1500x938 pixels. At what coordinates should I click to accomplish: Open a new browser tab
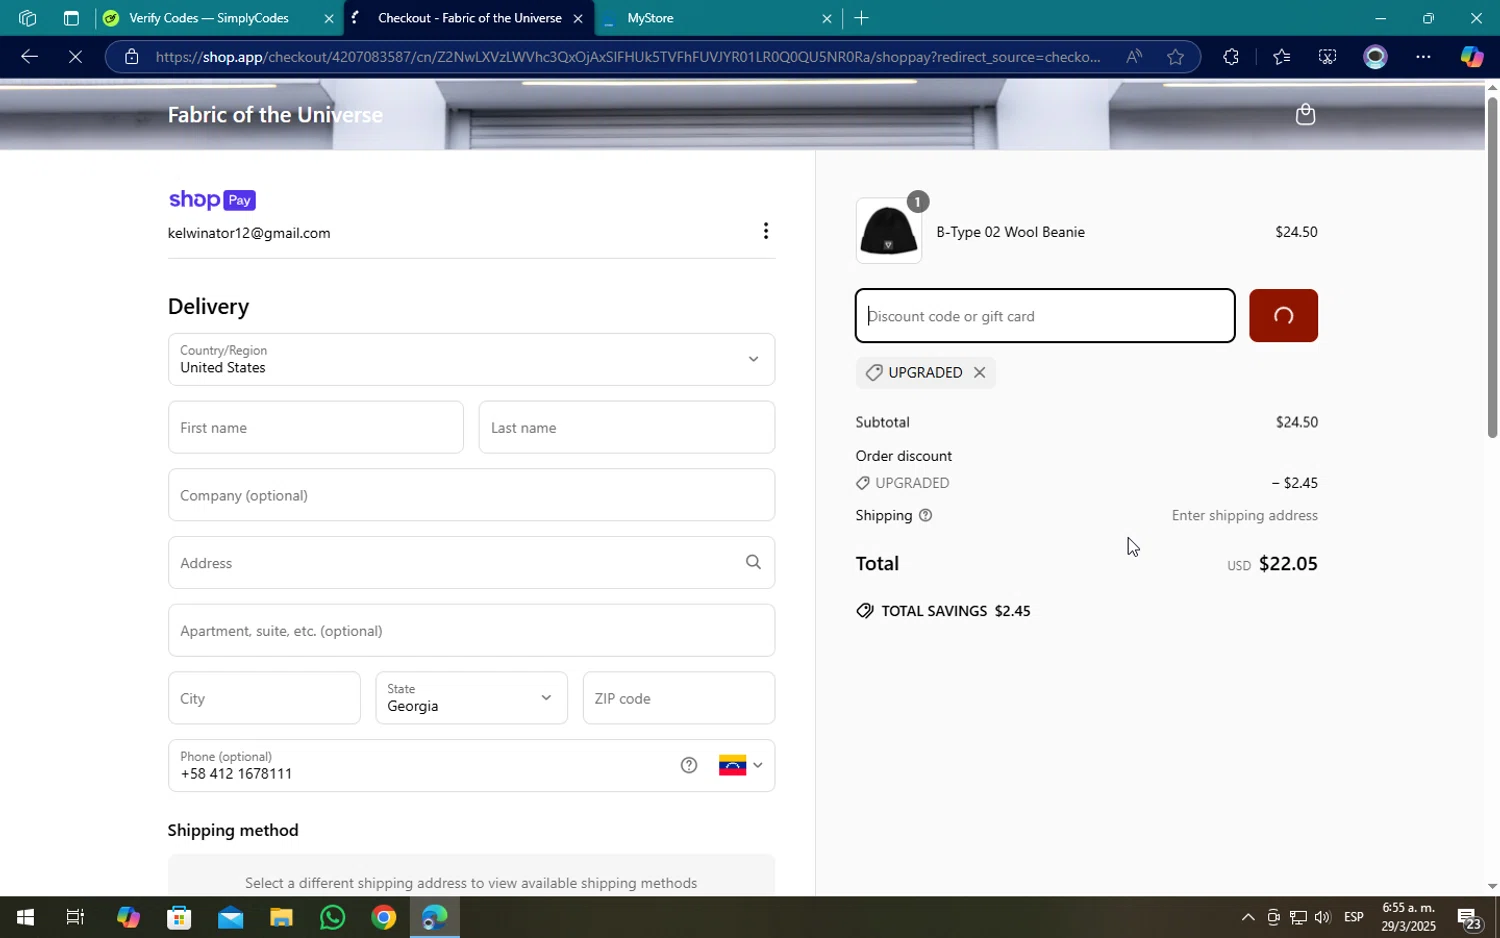coord(861,18)
